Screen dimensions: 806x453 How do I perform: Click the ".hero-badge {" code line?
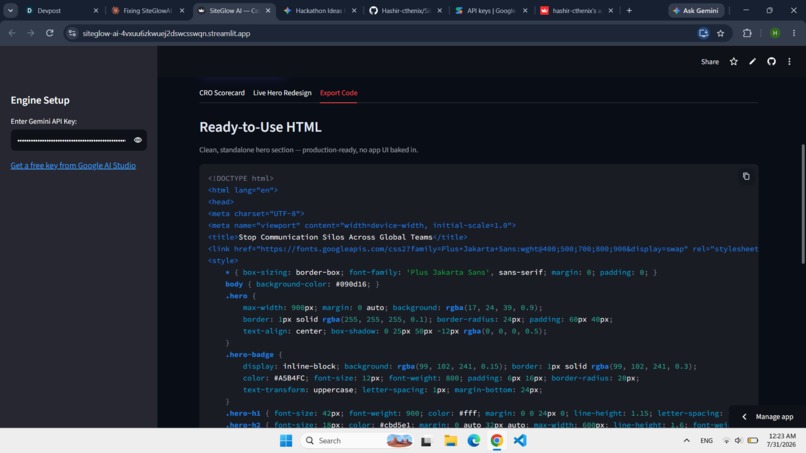pos(254,355)
